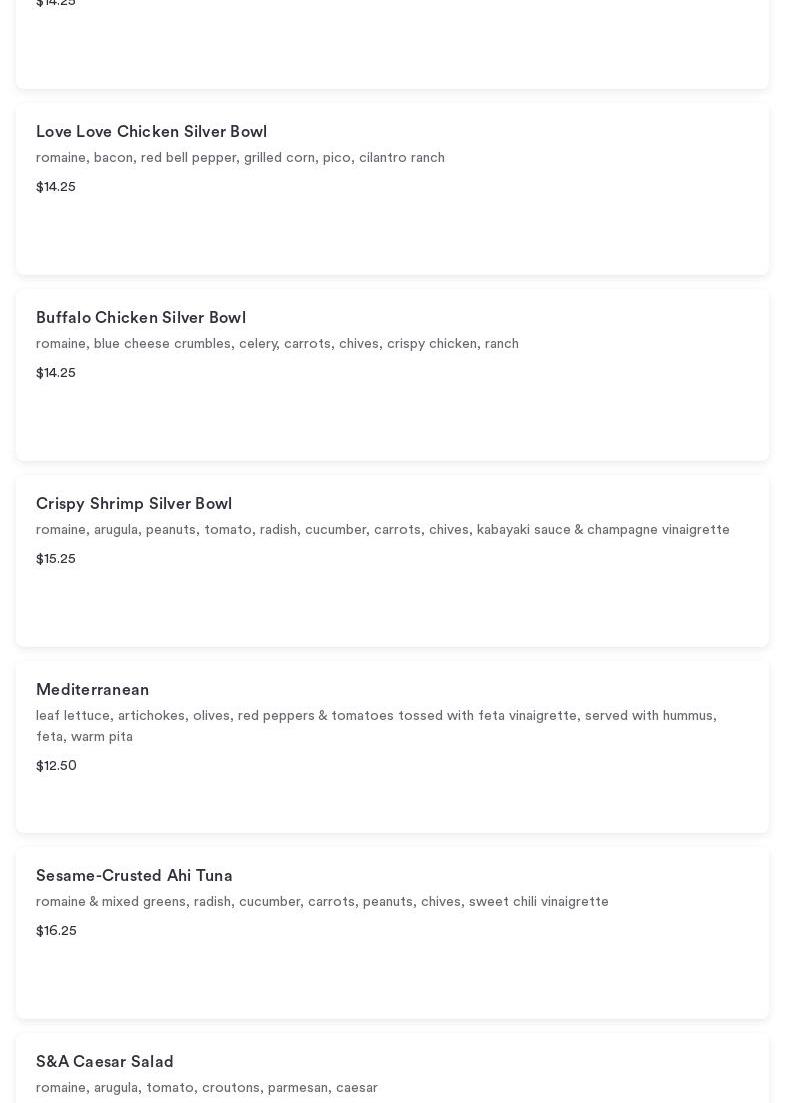Viewport: 785px width, 1103px height.
Task: Click blank space below the $12.50 price
Action: [392, 803]
